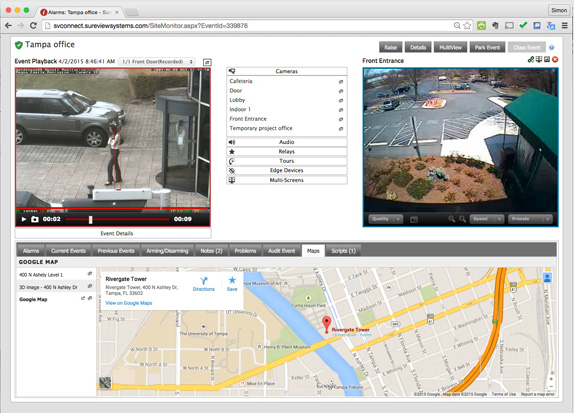Open Lobby camera link icon
Image resolution: width=574 pixels, height=413 pixels.
tap(341, 100)
